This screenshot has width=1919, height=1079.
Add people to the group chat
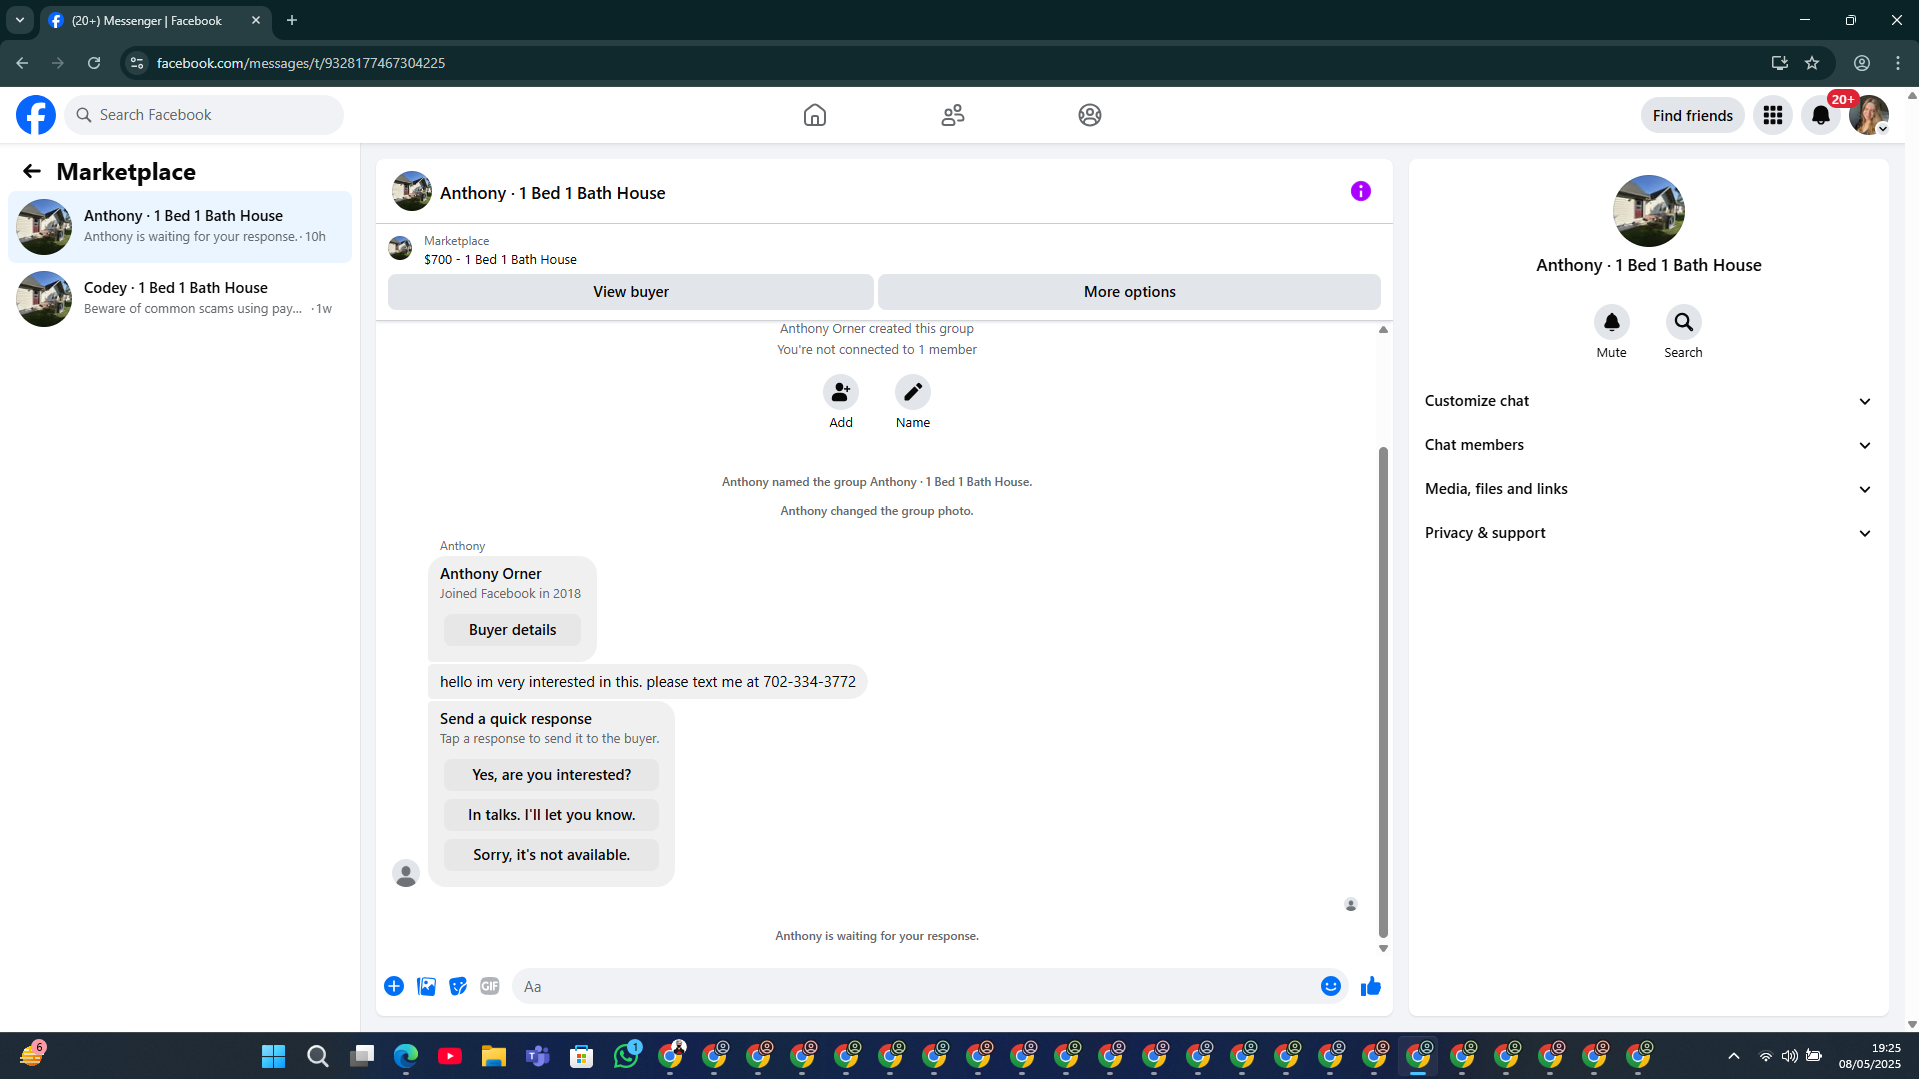(841, 392)
